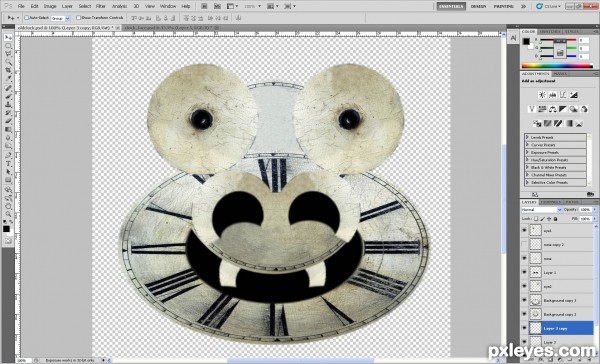Add a Levels adjustment
This screenshot has width=600, height=364.
pyautogui.click(x=553, y=95)
